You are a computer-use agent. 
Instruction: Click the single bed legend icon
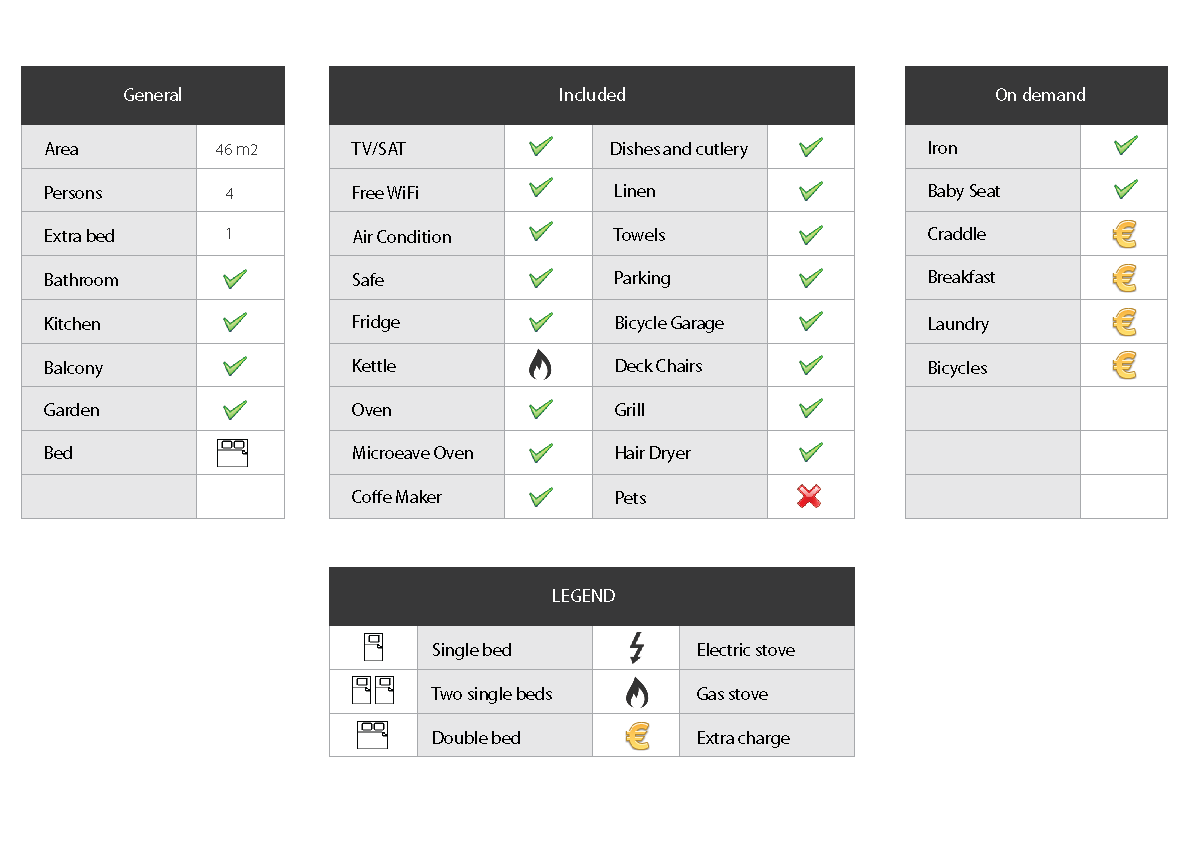coord(374,647)
